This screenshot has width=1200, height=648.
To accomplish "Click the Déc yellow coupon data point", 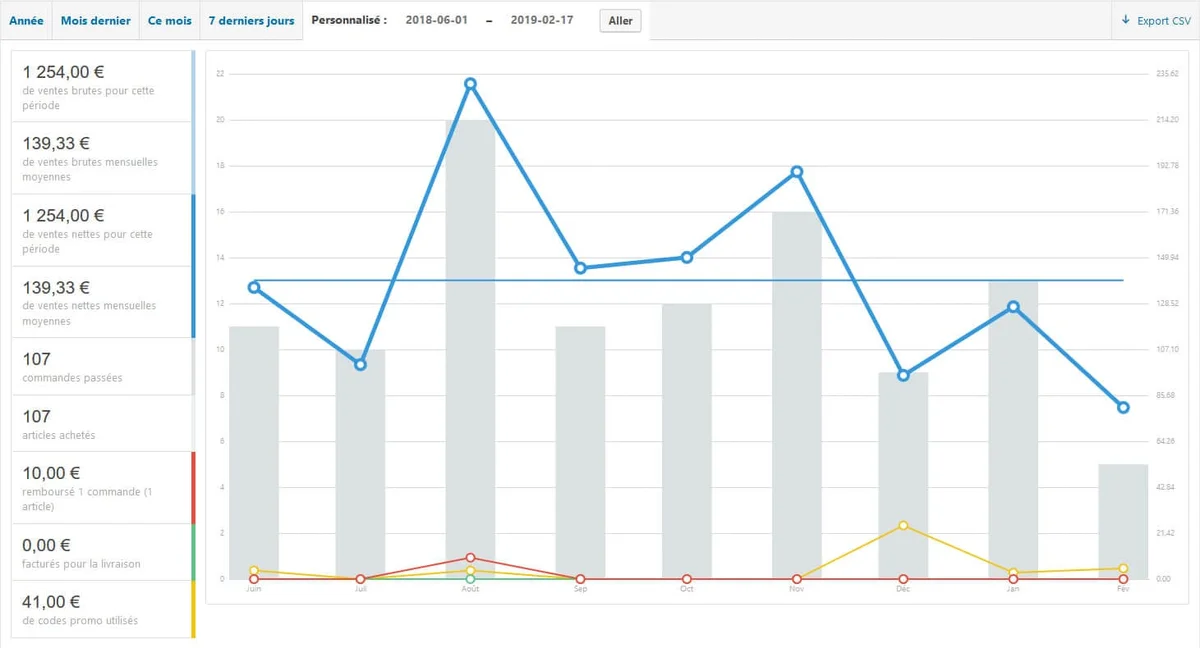I will 903,525.
